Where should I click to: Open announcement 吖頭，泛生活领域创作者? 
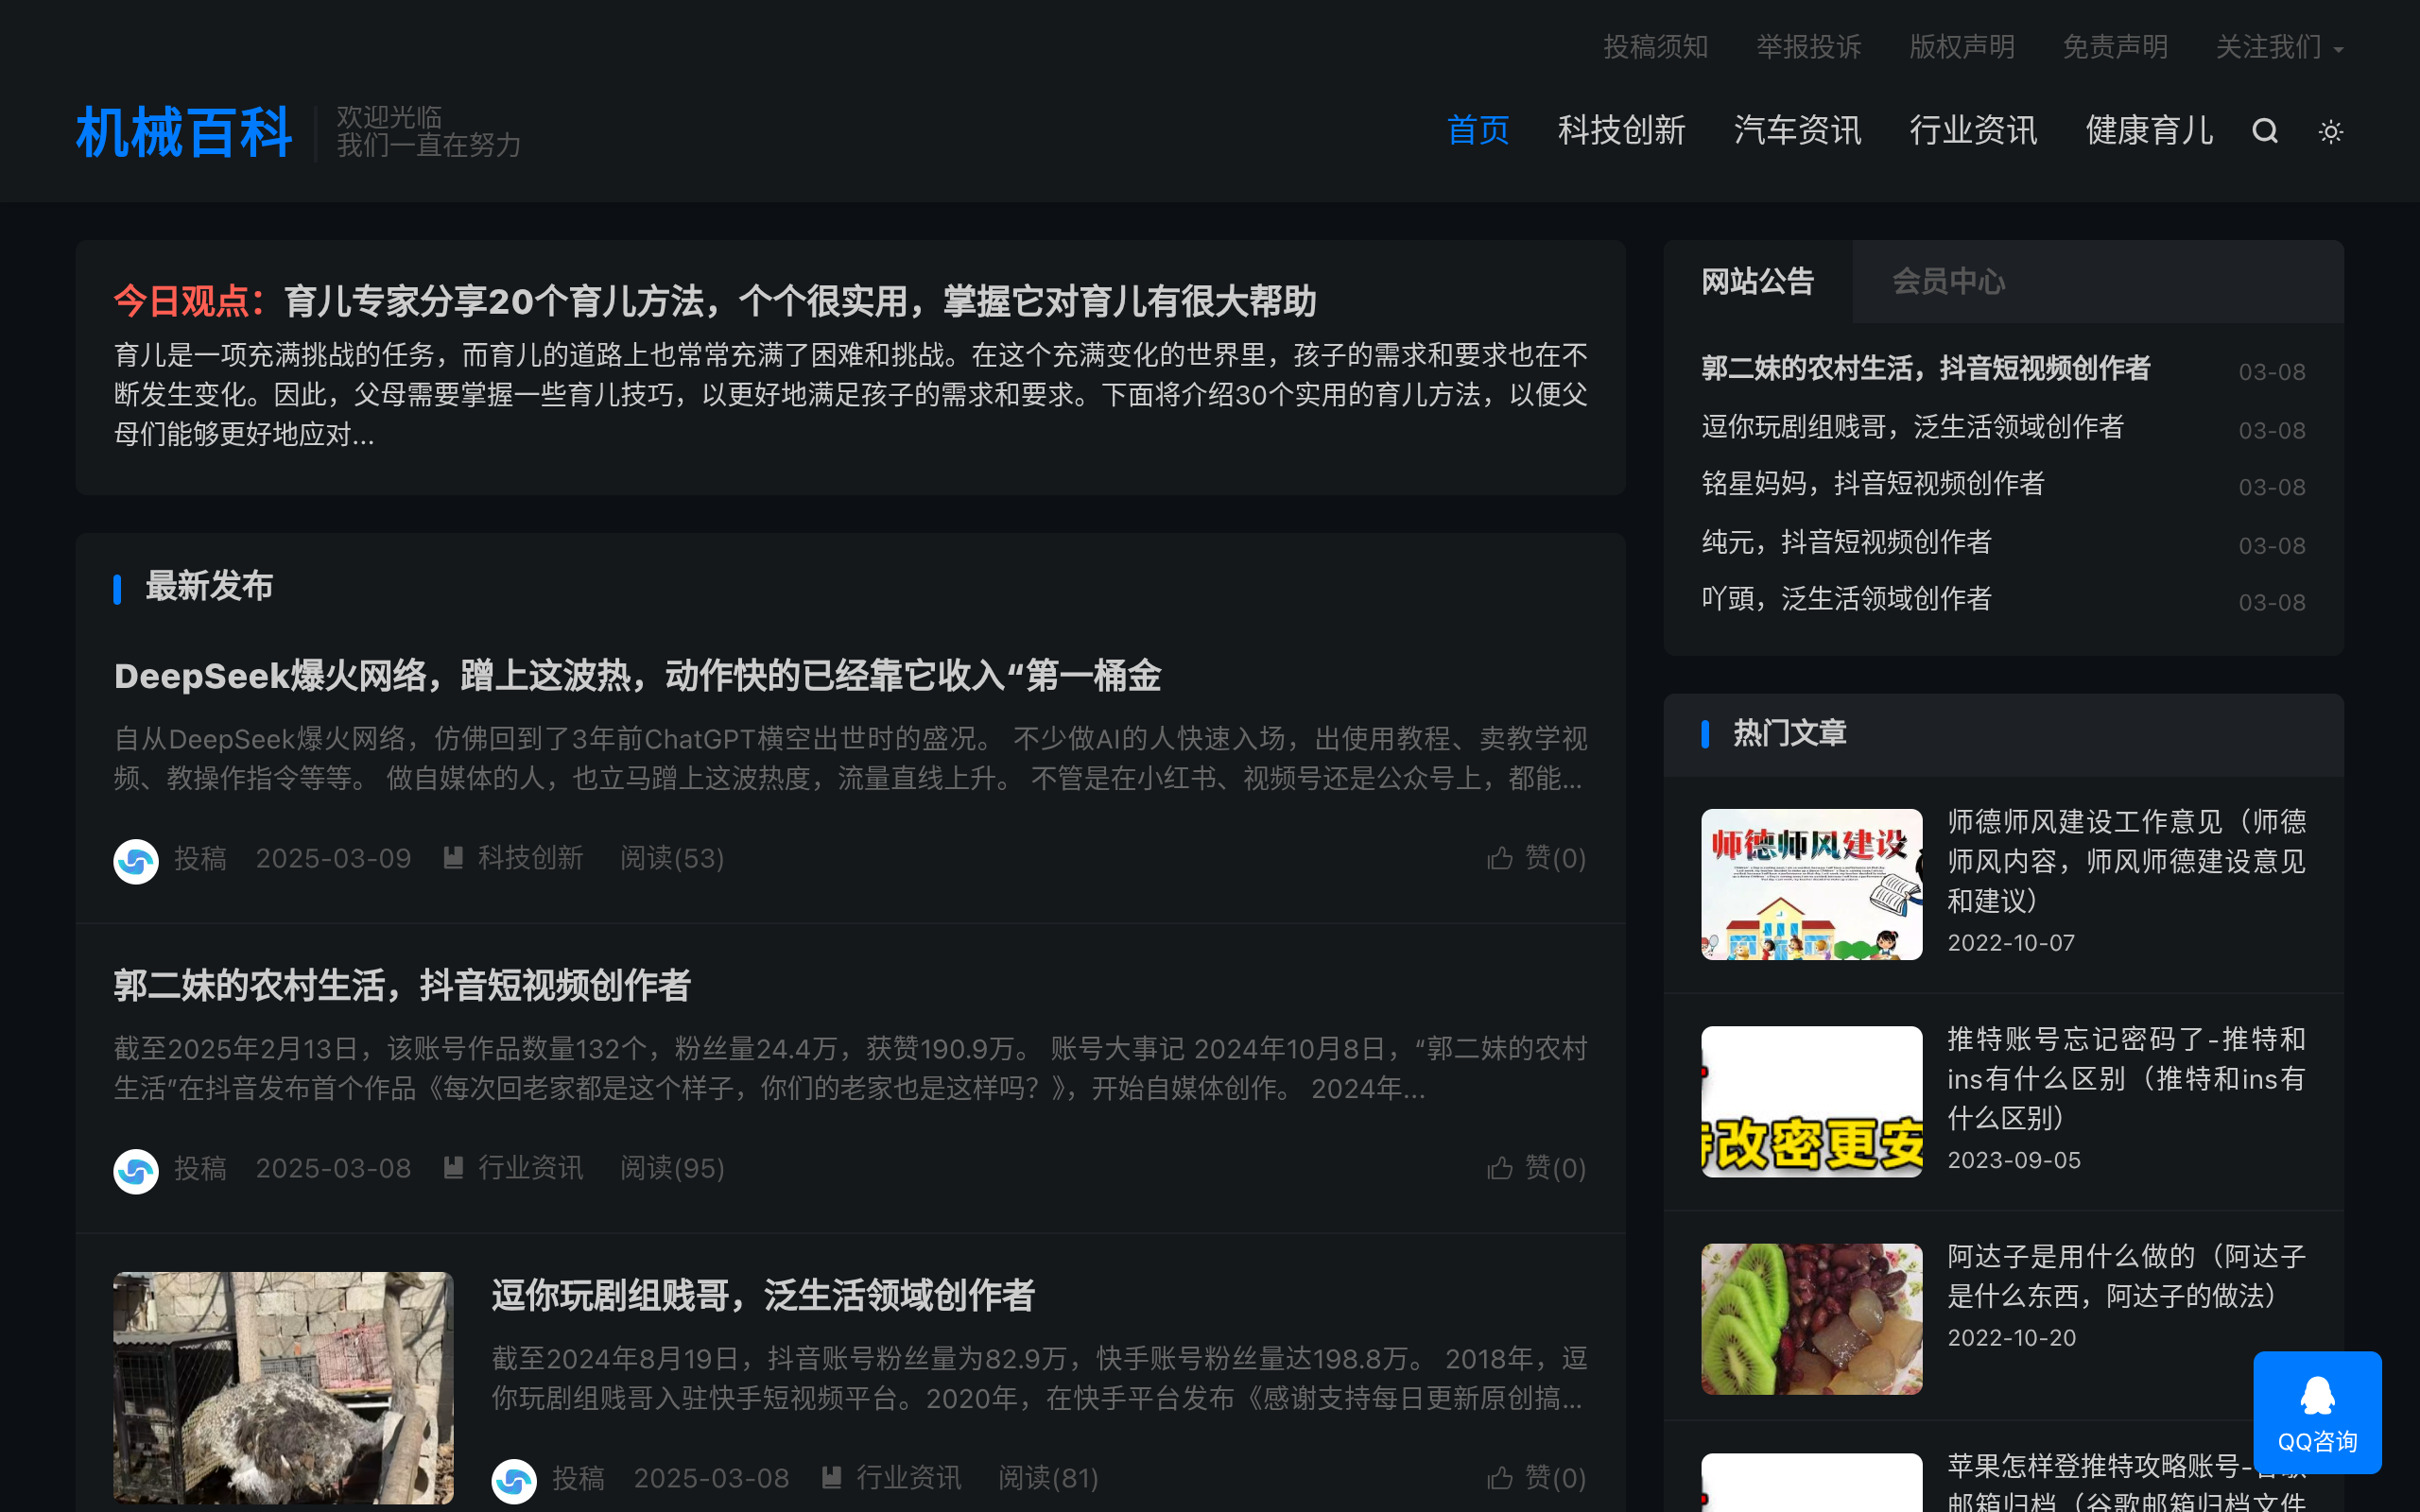[1846, 600]
